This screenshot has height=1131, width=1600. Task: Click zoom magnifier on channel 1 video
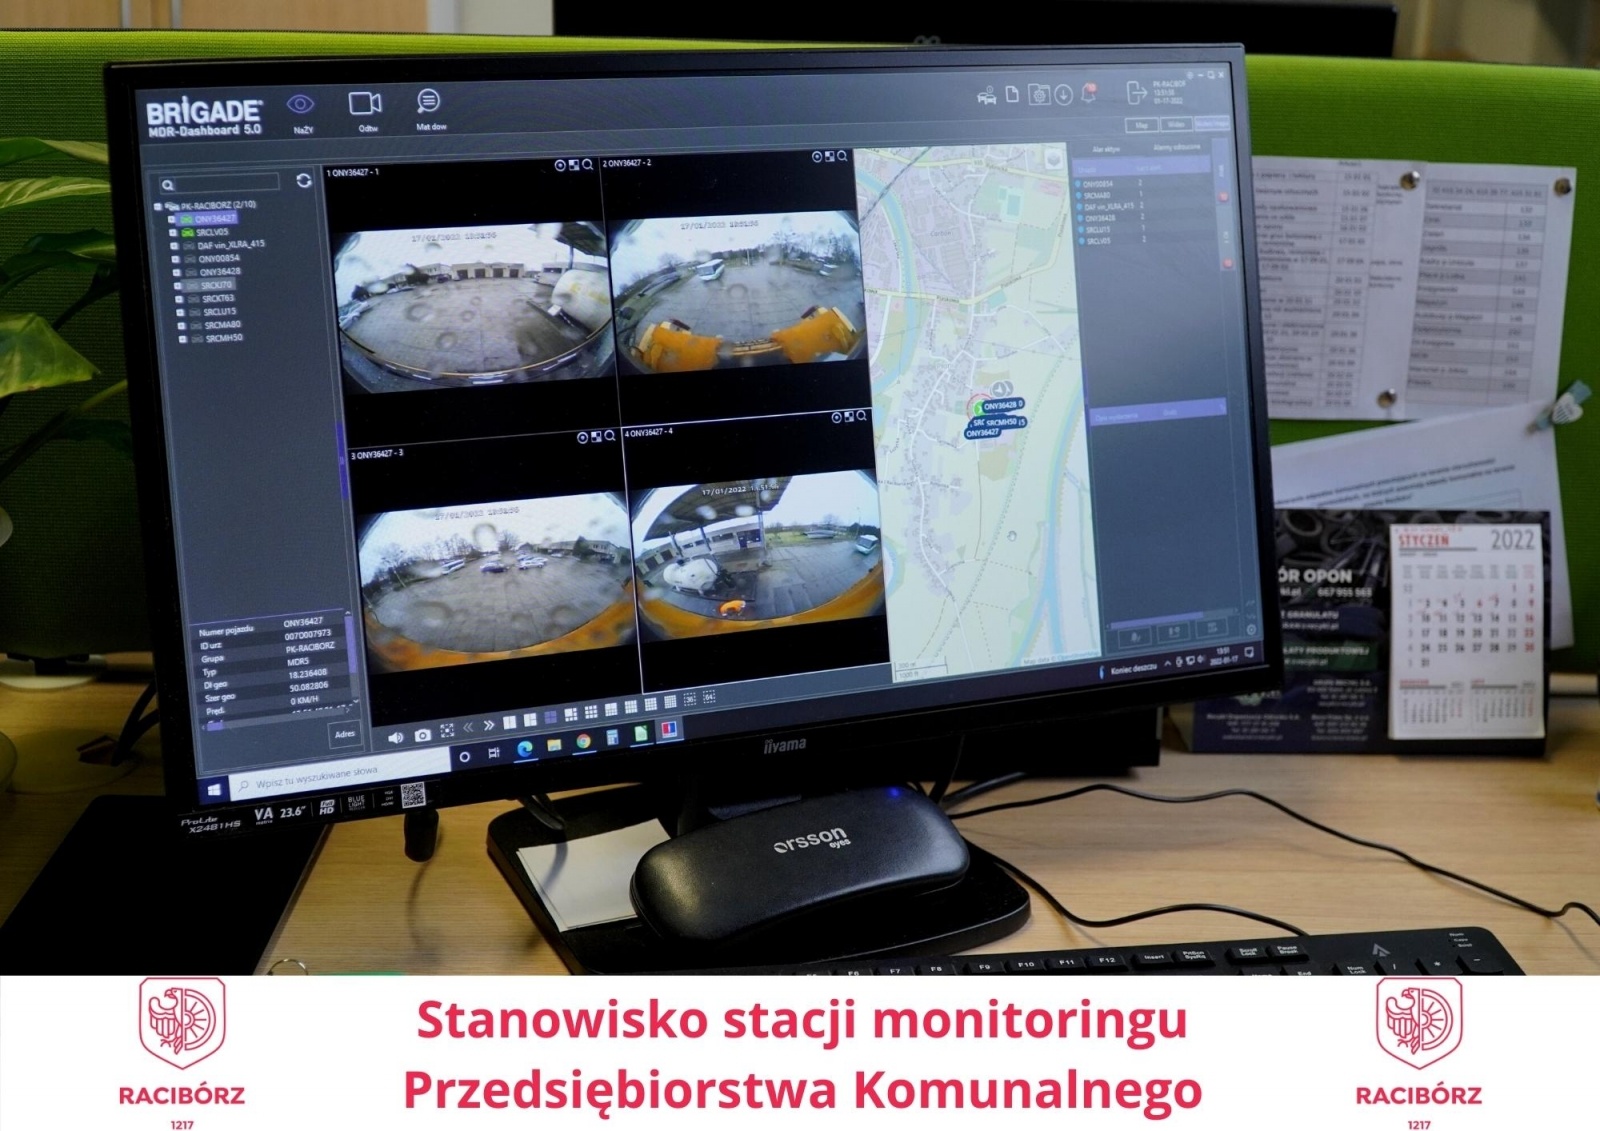[x=588, y=165]
